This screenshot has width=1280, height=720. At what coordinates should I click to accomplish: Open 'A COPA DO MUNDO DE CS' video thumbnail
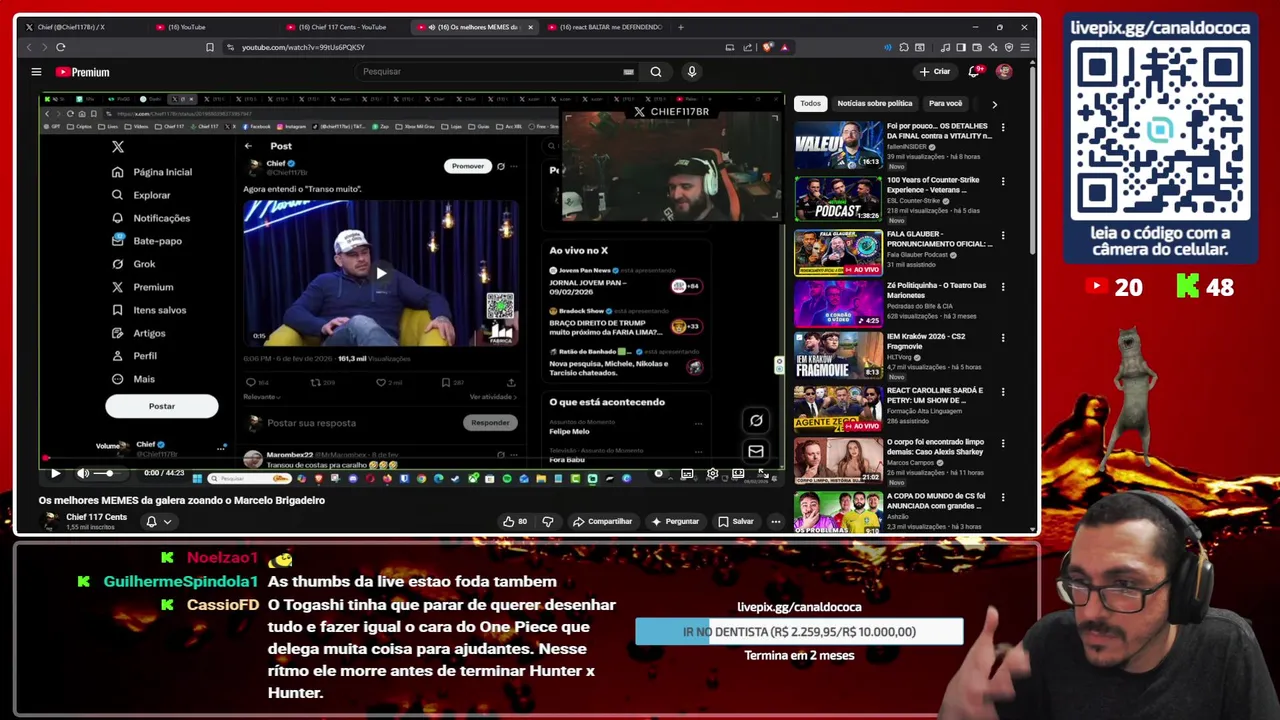(838, 511)
